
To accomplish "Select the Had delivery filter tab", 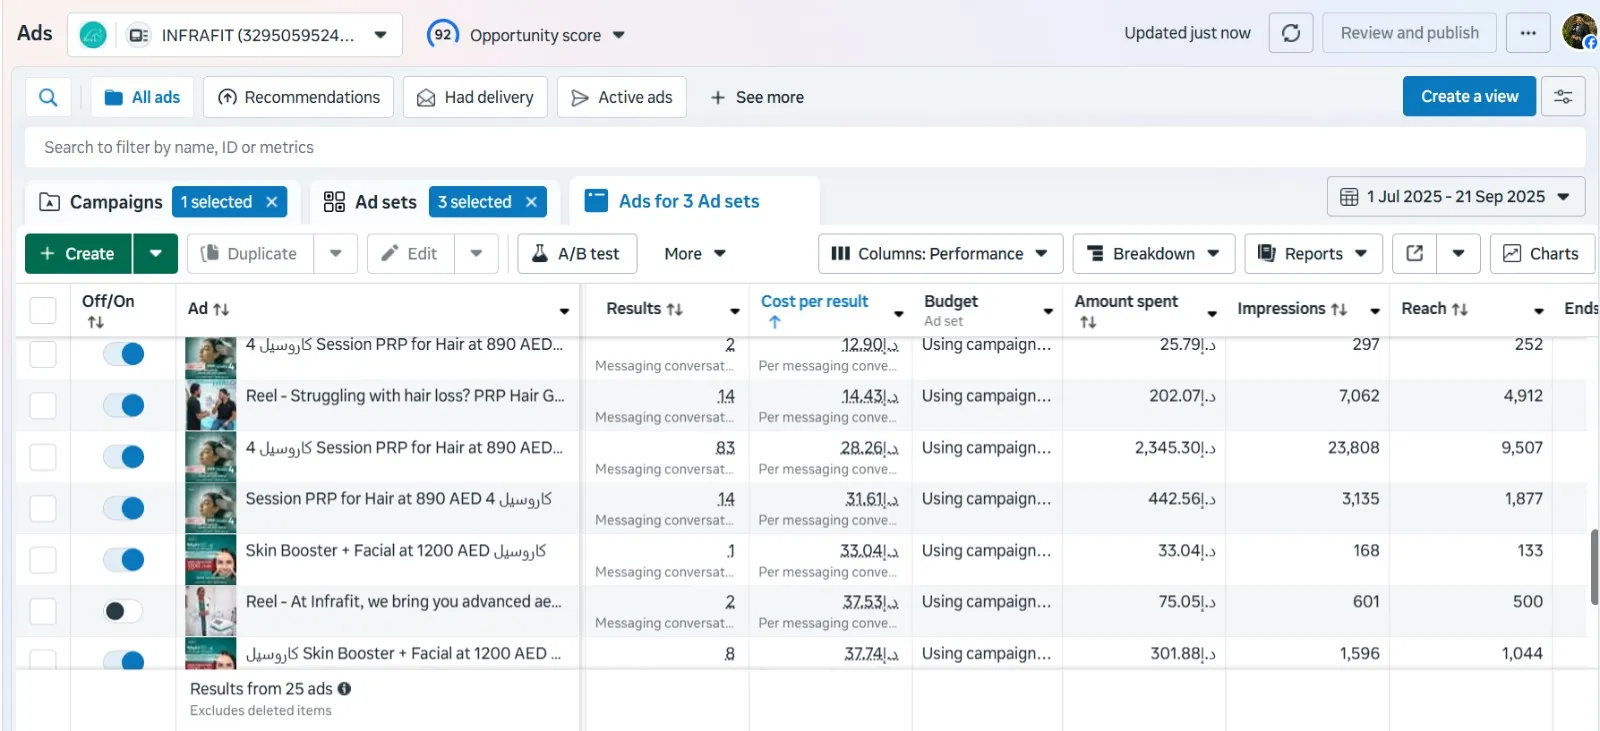I will click(x=475, y=97).
